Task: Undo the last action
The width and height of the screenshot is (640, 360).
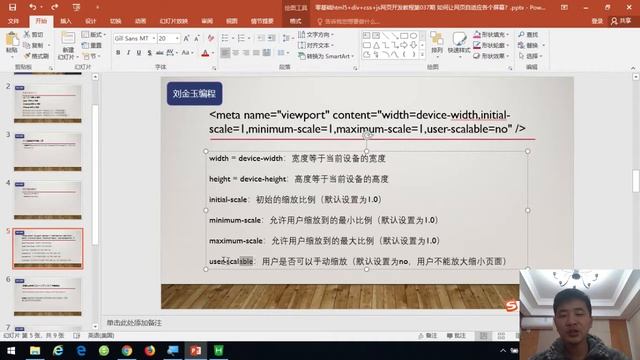Action: (x=32, y=7)
